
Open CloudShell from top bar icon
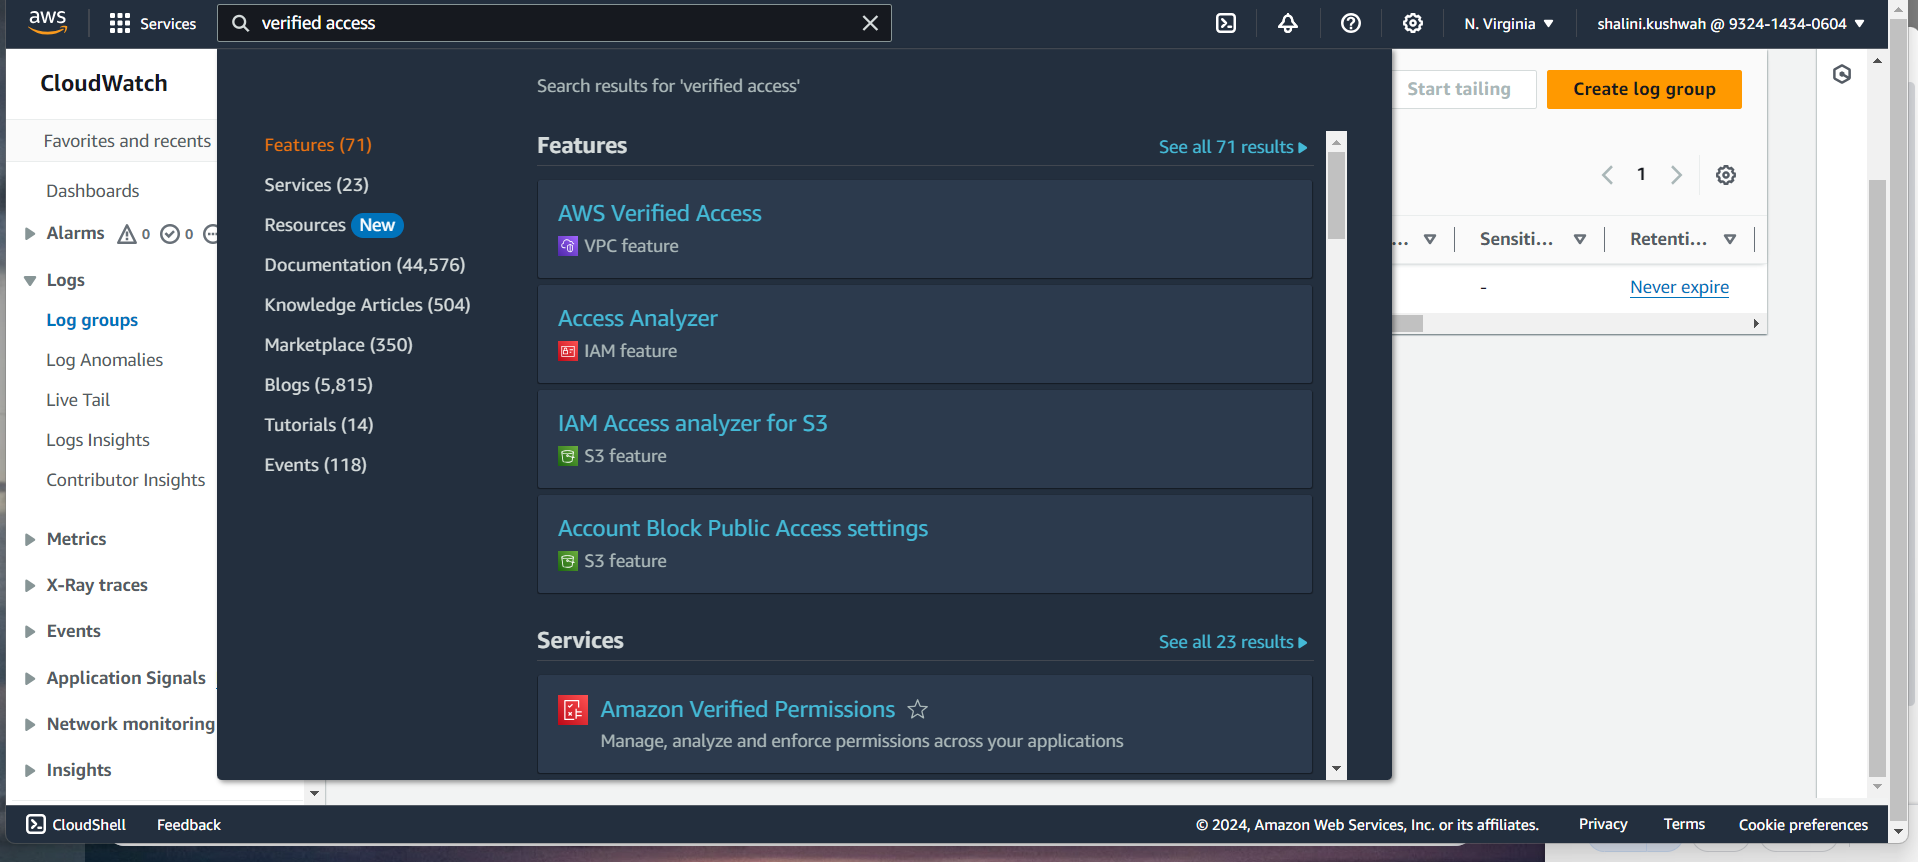1226,23
